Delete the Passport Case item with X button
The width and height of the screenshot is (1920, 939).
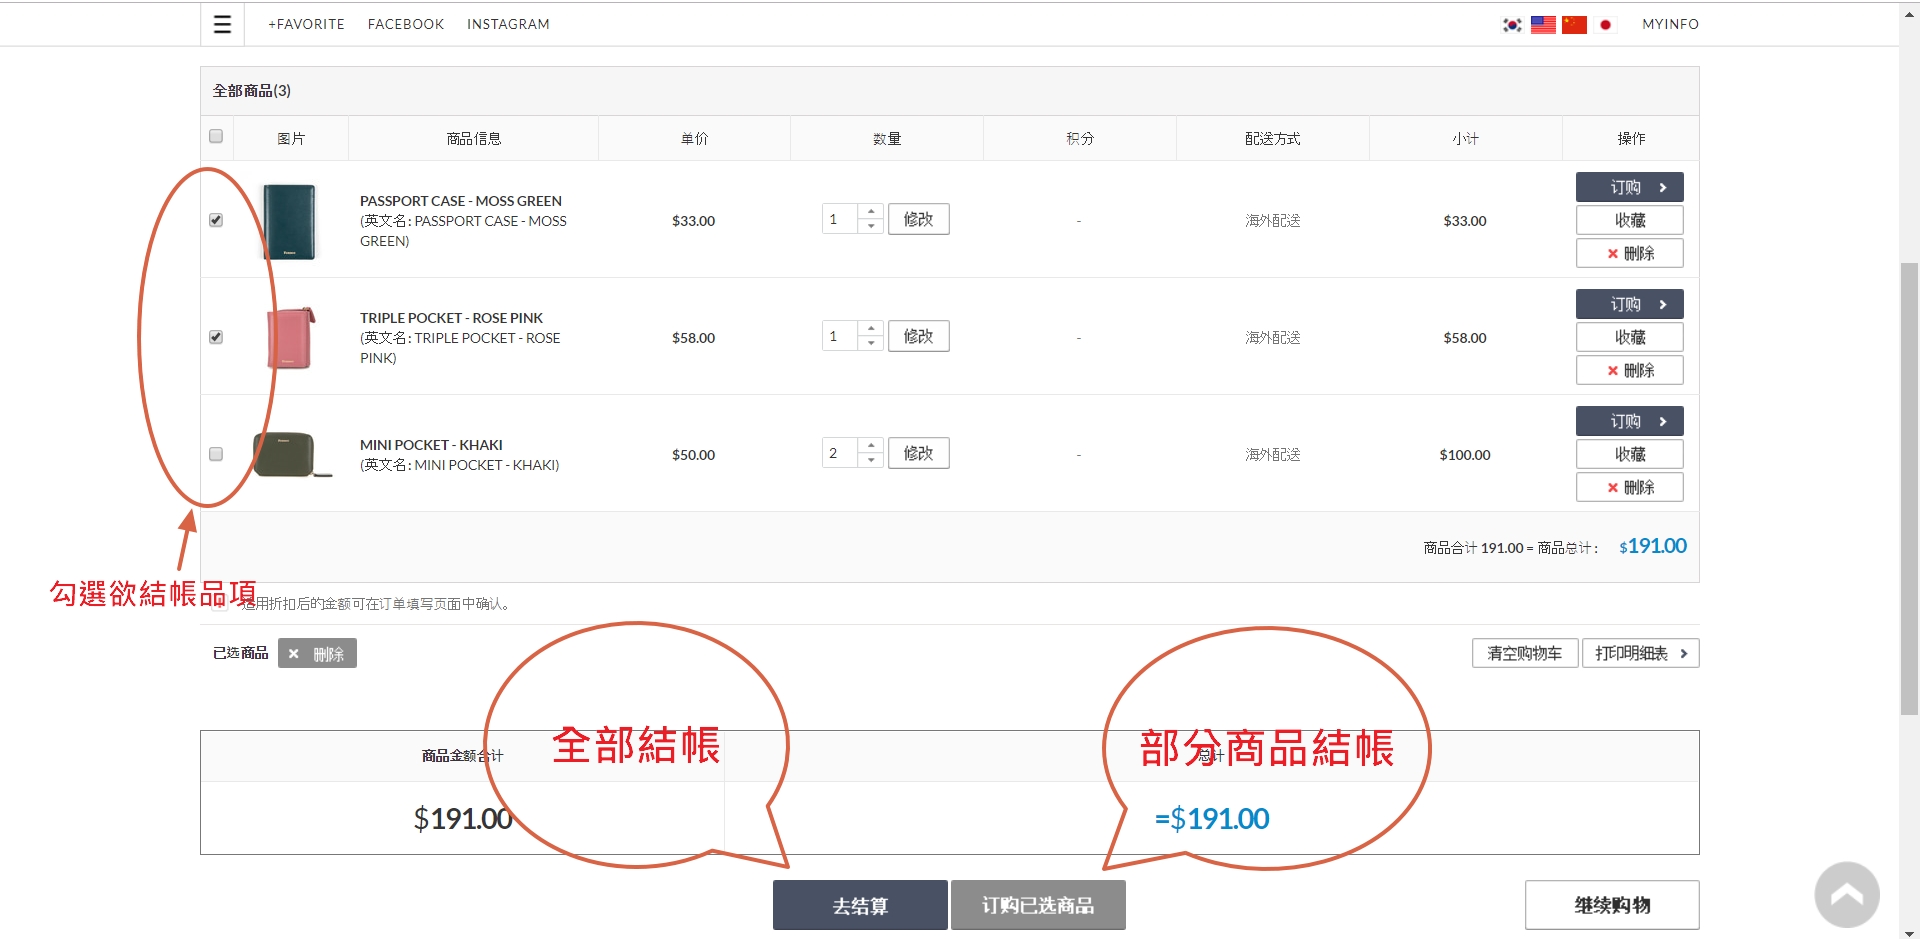point(1629,253)
